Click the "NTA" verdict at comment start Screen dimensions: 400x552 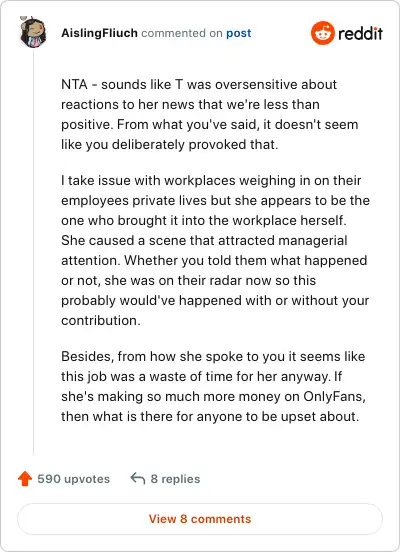[x=74, y=84]
